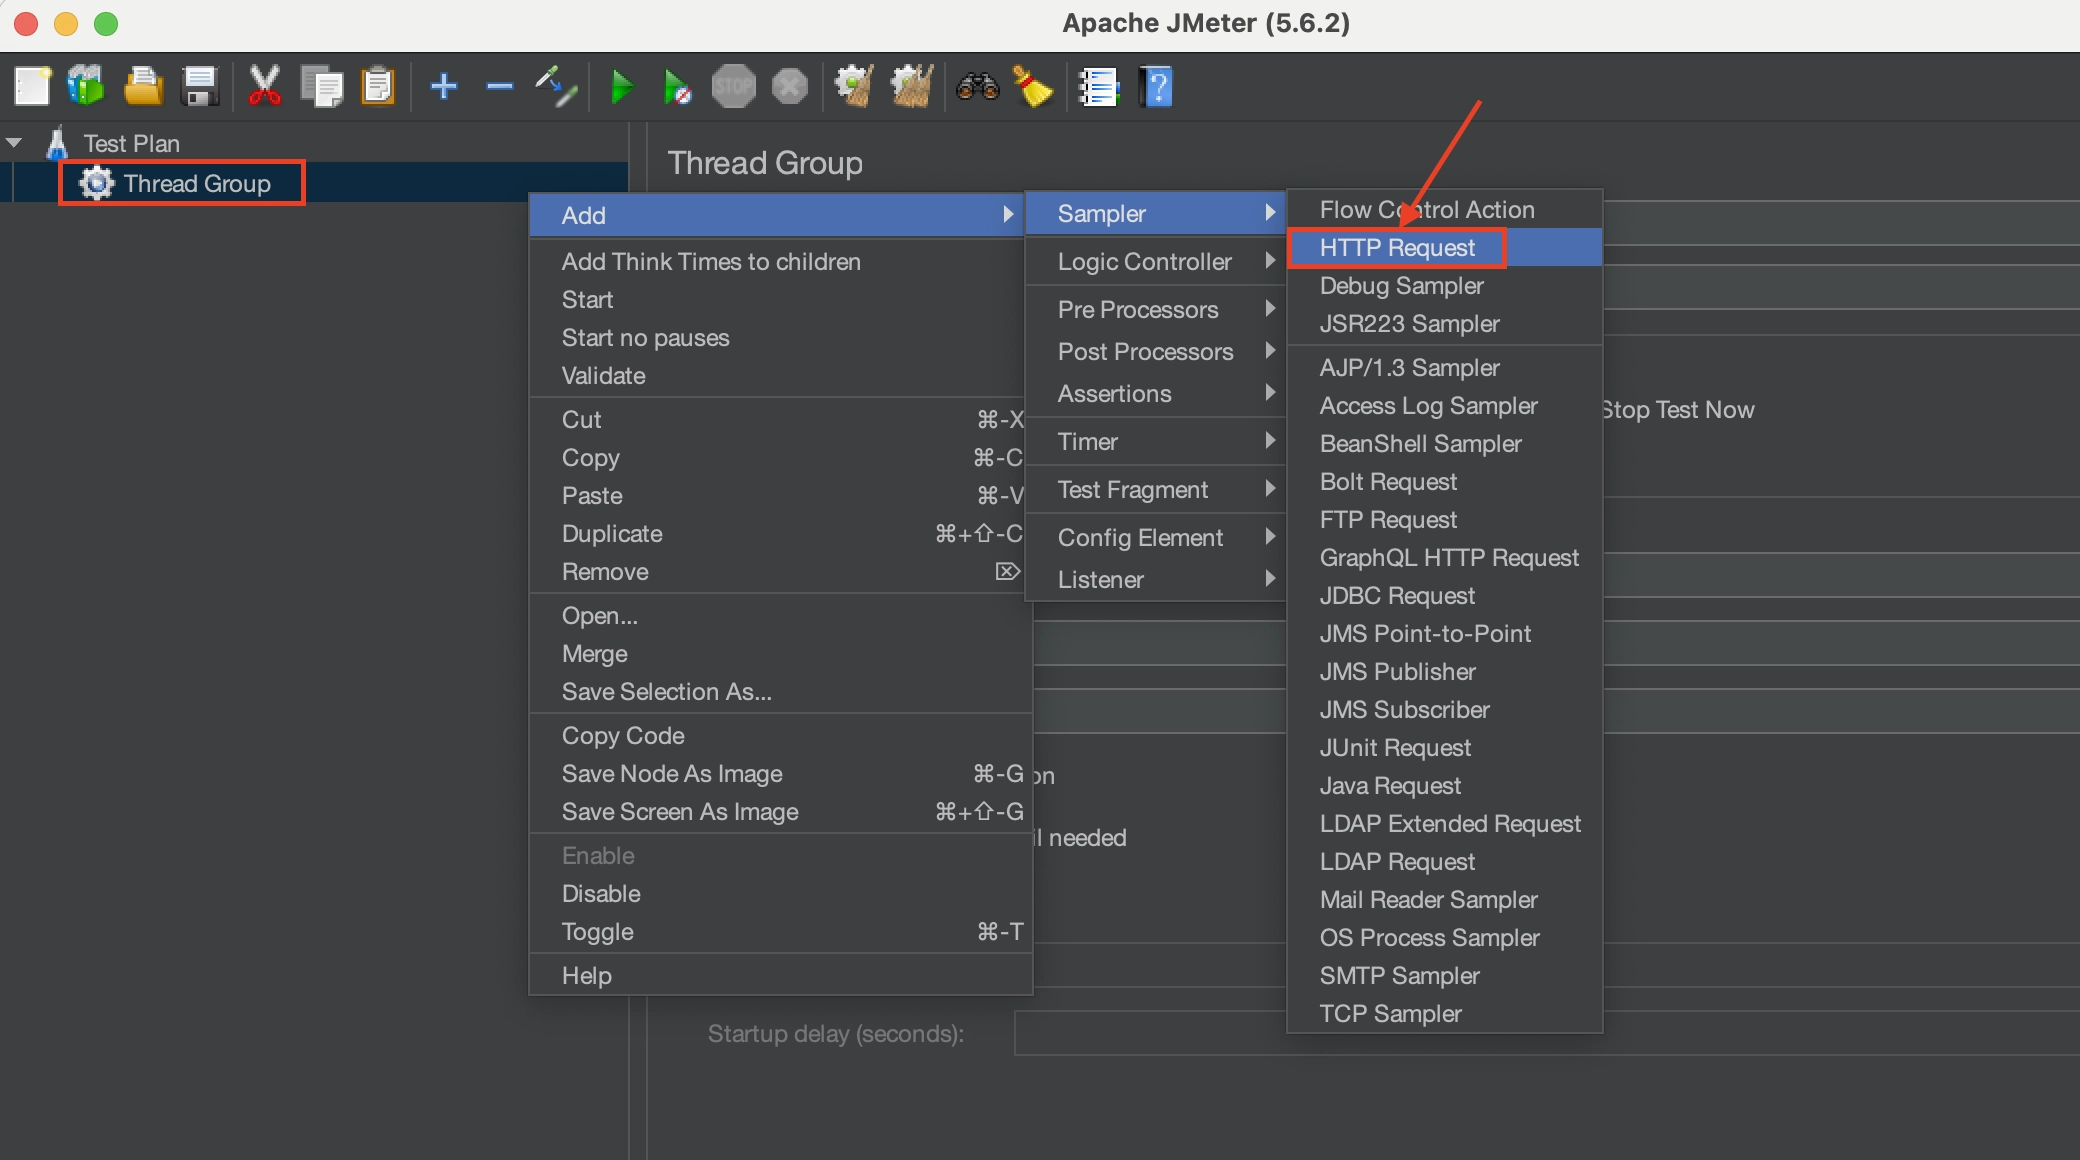Screen dimensions: 2080x1160
Task: Click the Cut scissors icon
Action: (x=264, y=87)
